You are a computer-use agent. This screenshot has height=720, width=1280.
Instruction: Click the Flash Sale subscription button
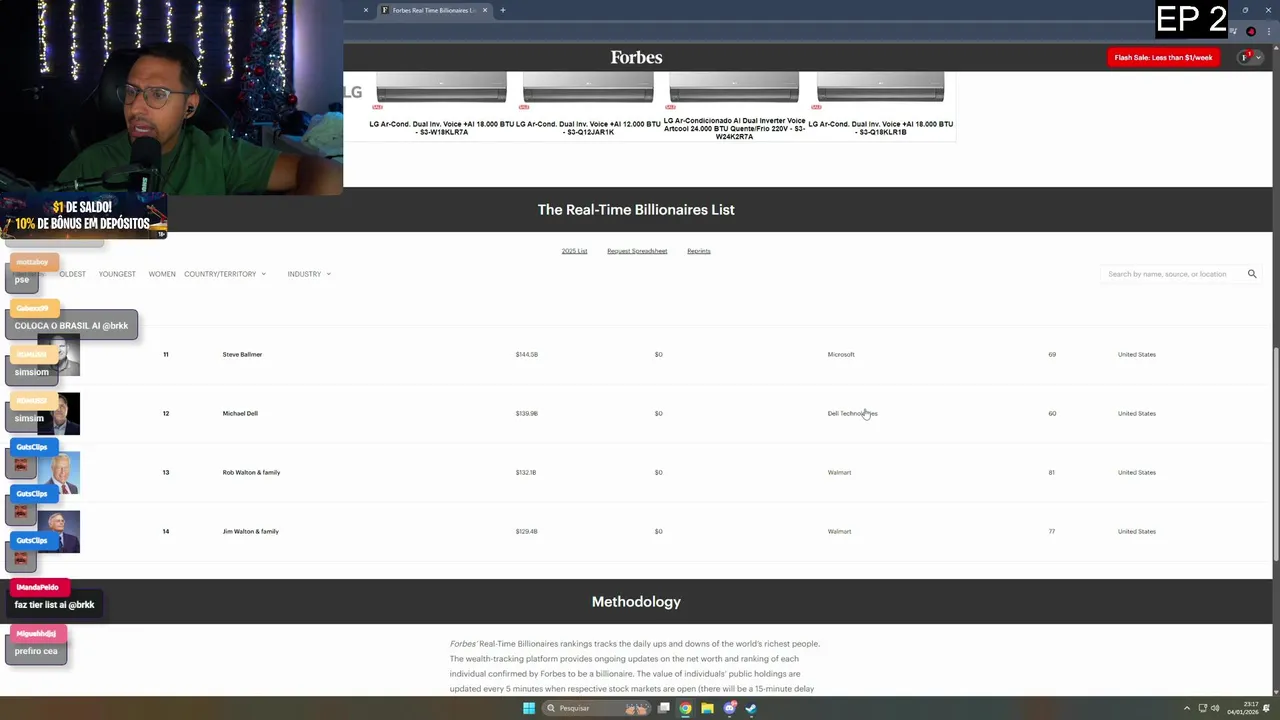pyautogui.click(x=1163, y=57)
